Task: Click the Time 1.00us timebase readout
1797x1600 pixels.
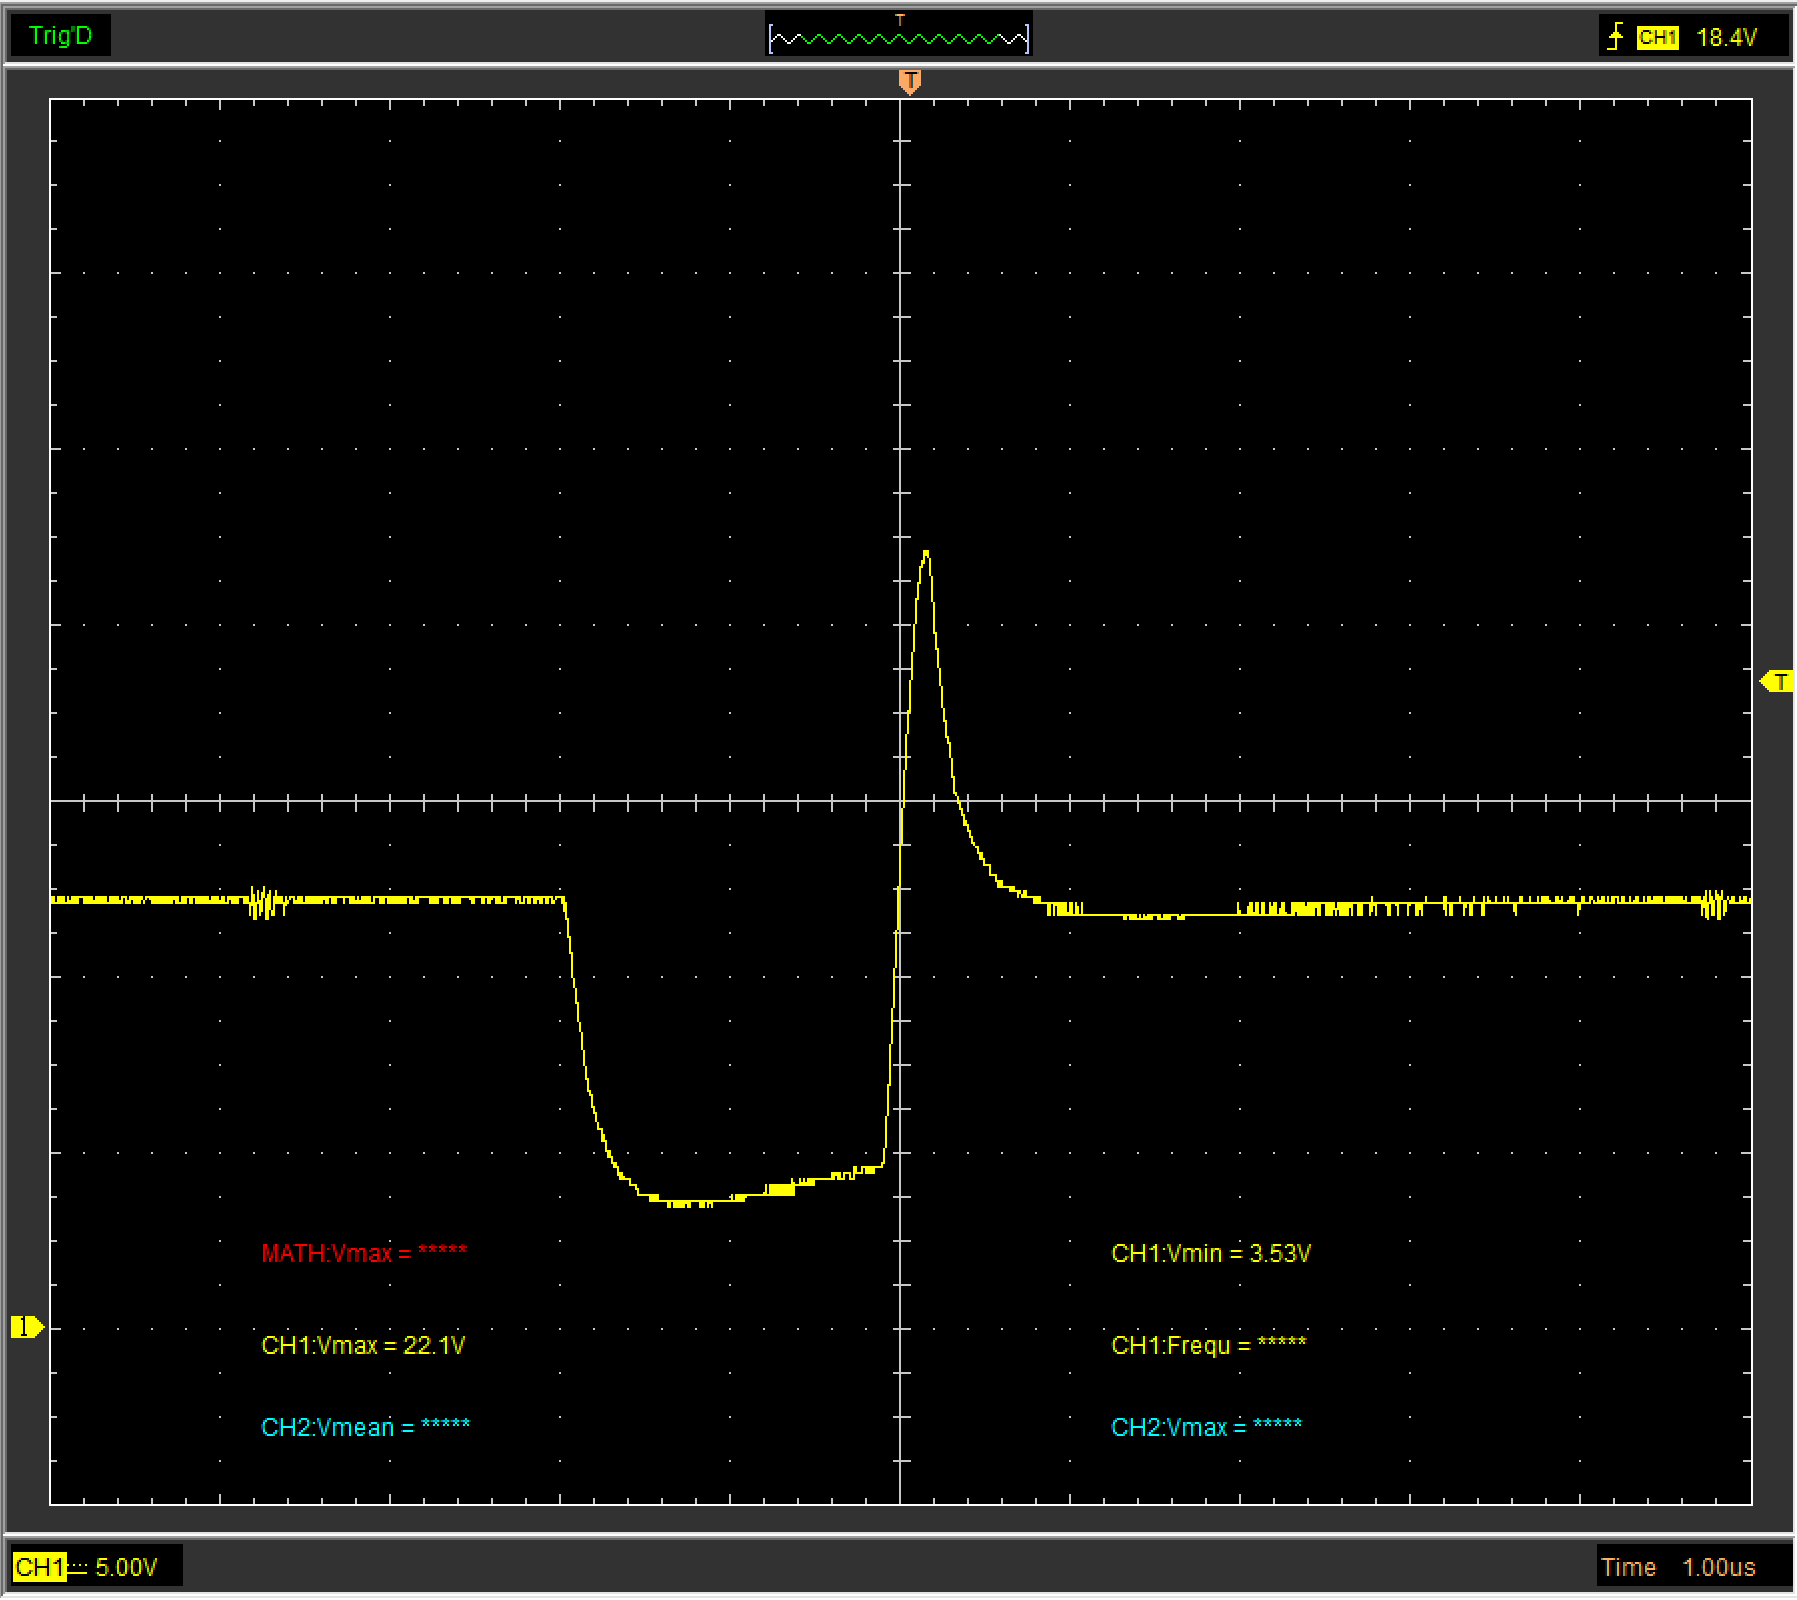Action: (1678, 1567)
